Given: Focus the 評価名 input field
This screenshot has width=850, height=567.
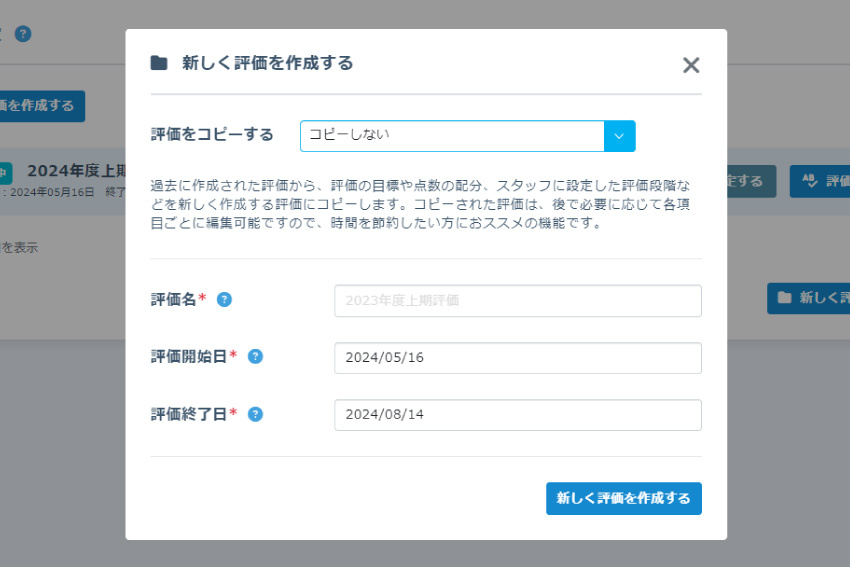Looking at the screenshot, I should (518, 301).
